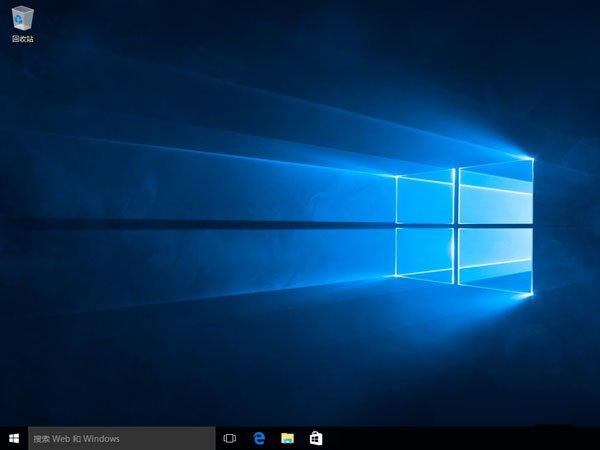
Task: Select the blue 'e' browser icon
Action: point(258,438)
